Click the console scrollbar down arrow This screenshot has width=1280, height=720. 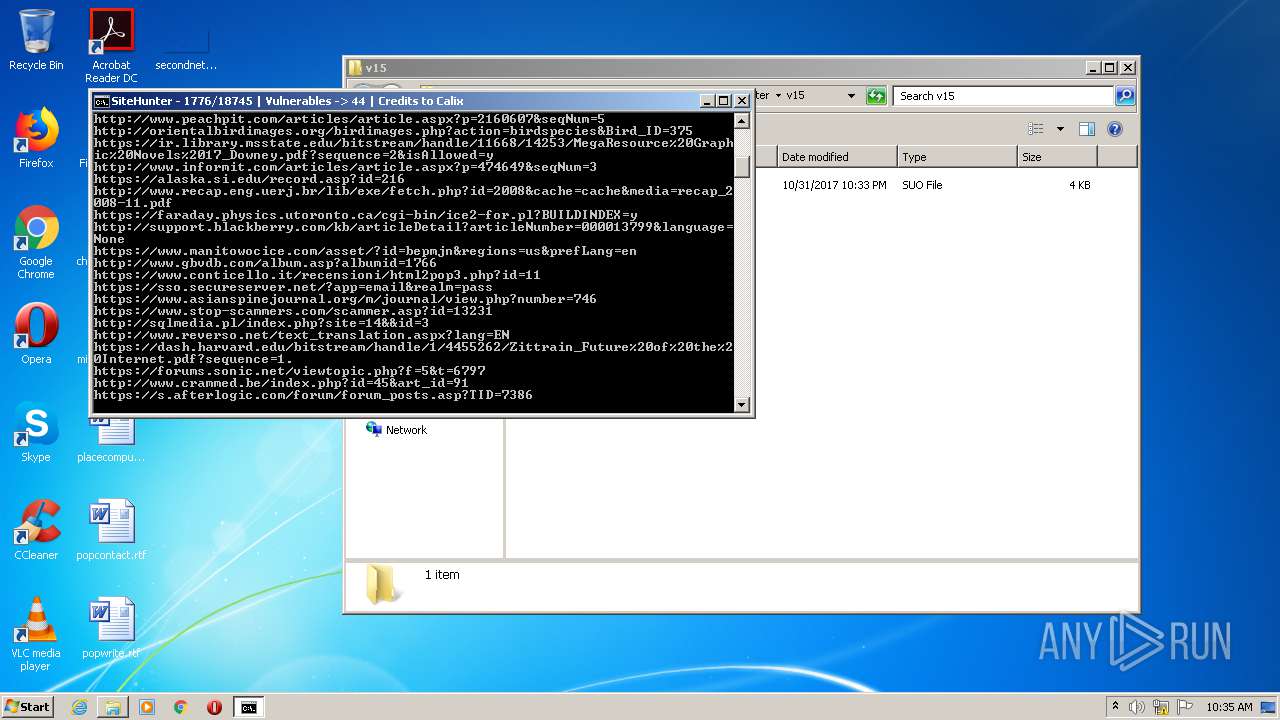[742, 405]
